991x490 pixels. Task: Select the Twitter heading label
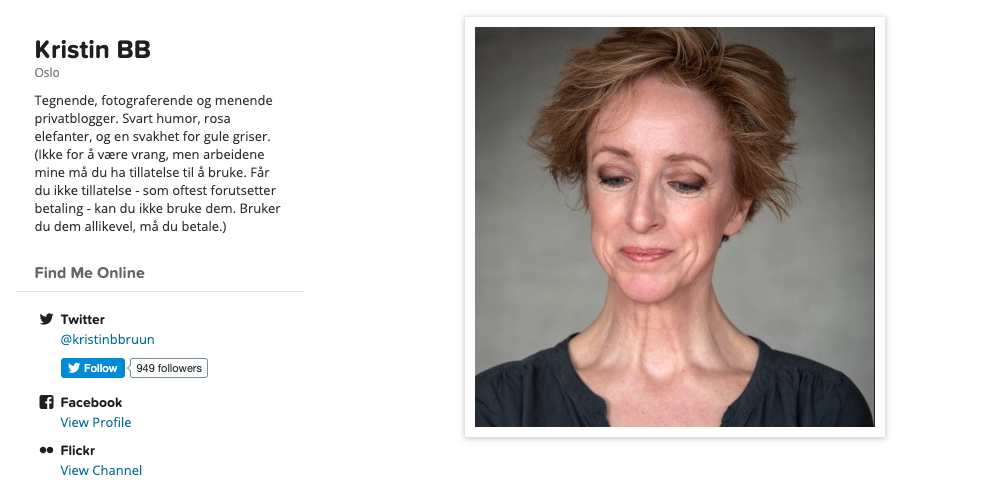pos(83,319)
